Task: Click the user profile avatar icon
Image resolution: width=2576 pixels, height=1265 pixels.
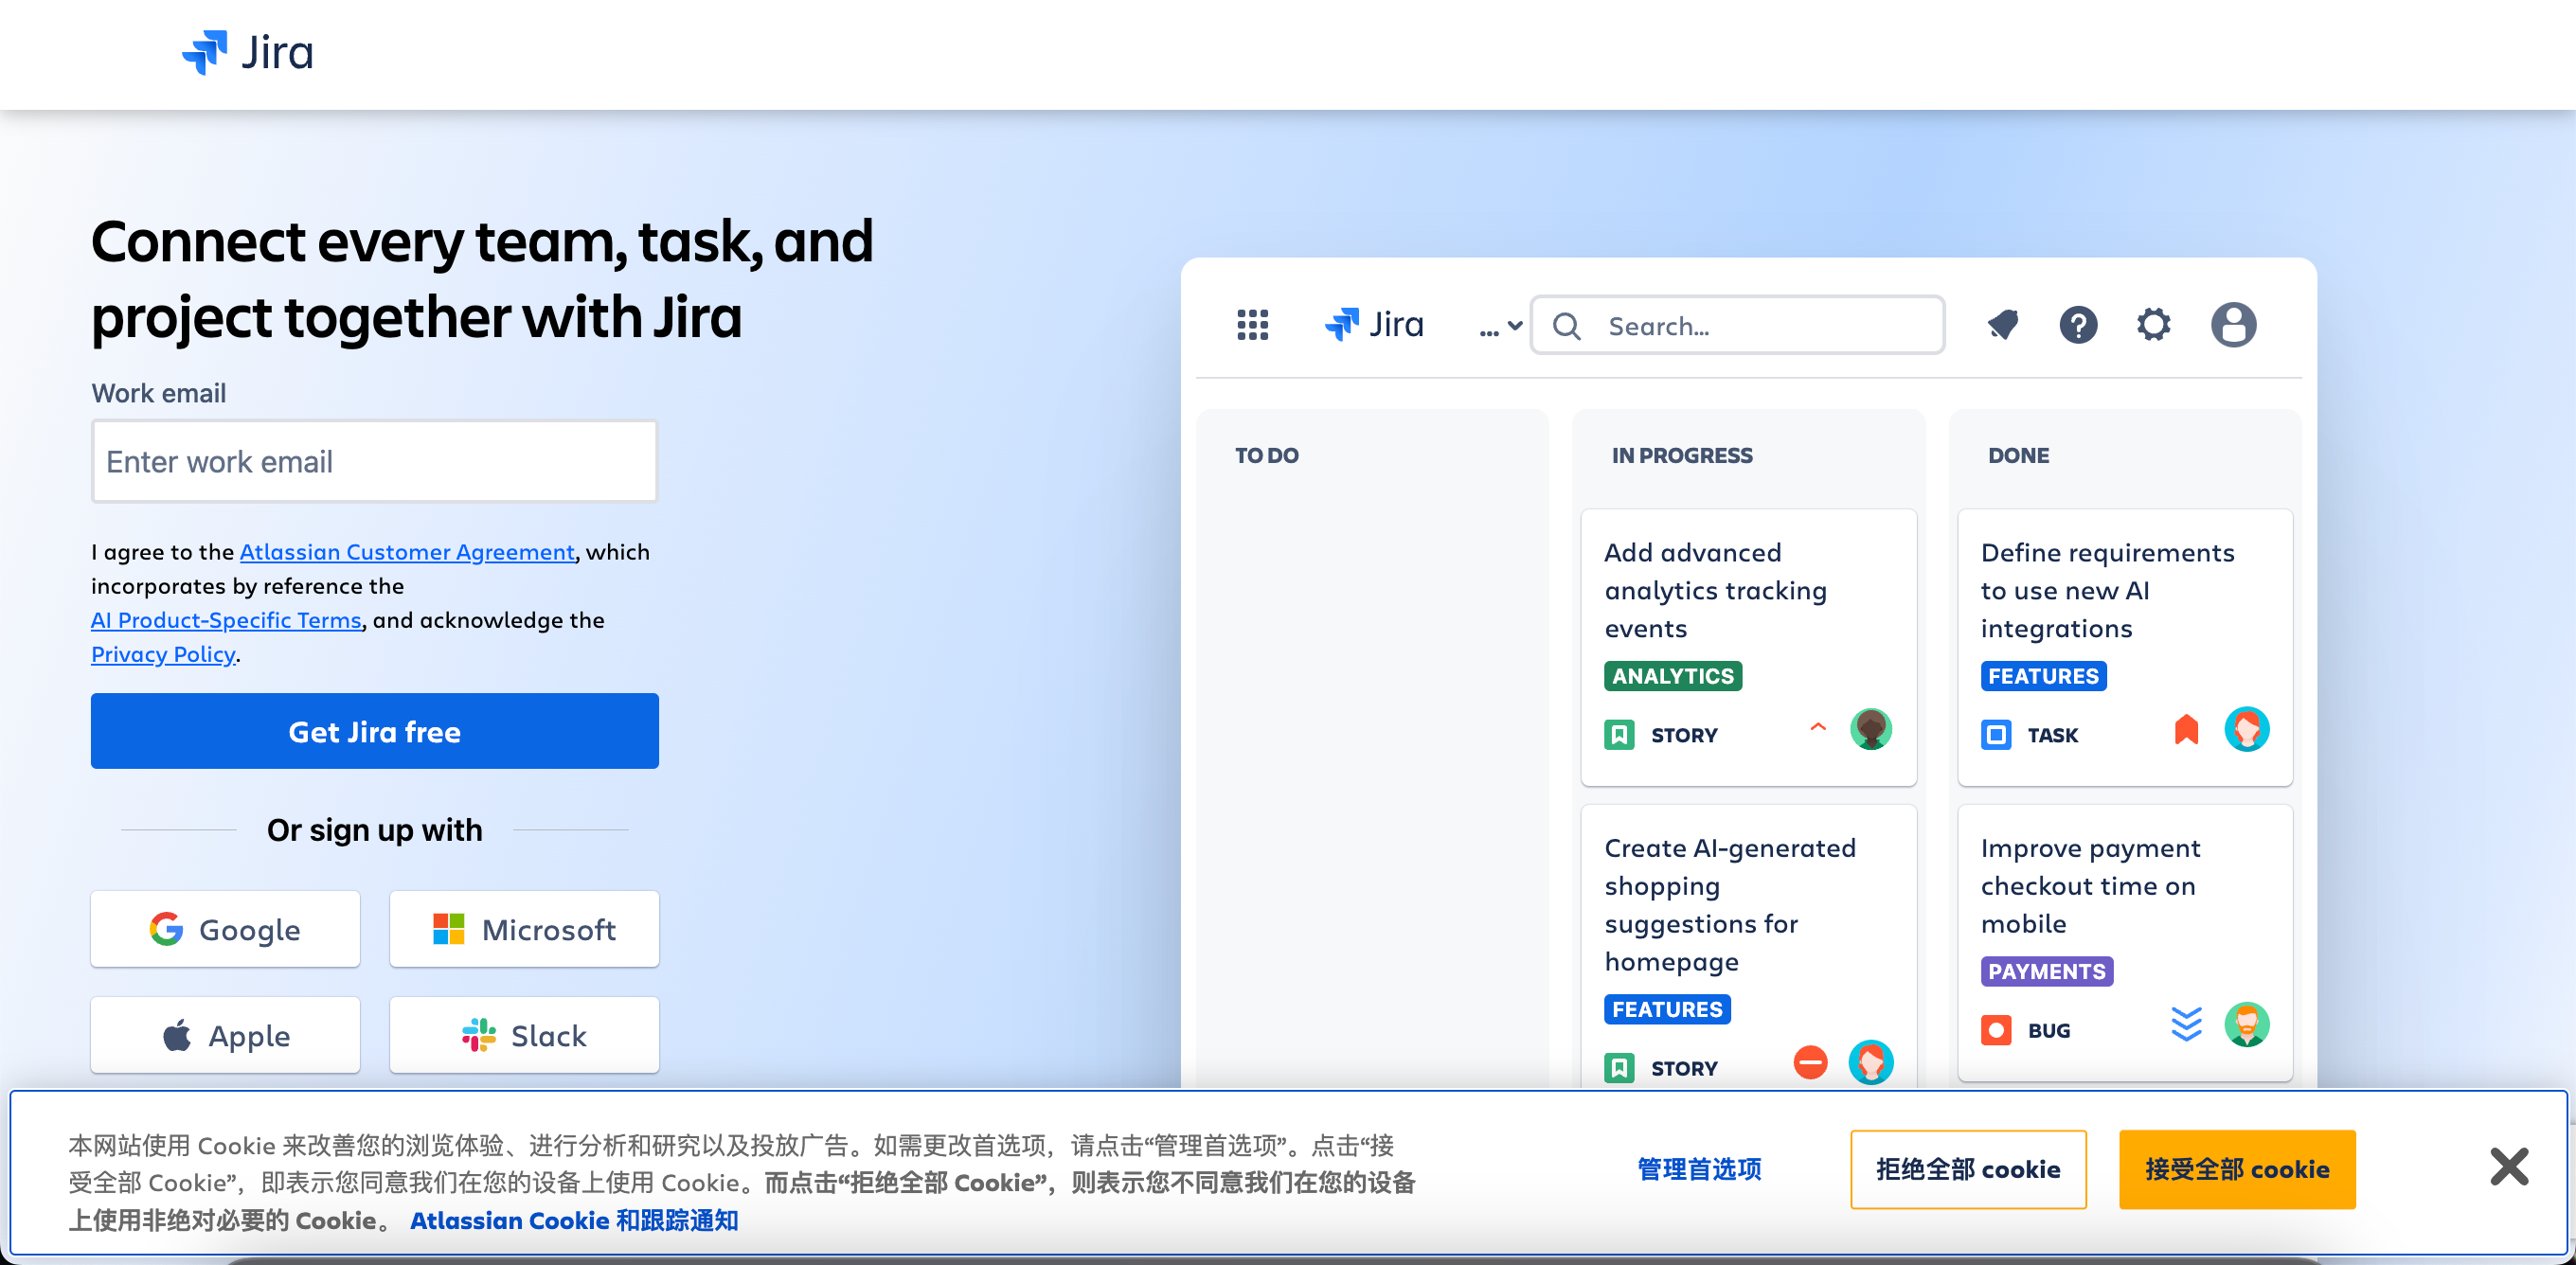Action: tap(2233, 324)
